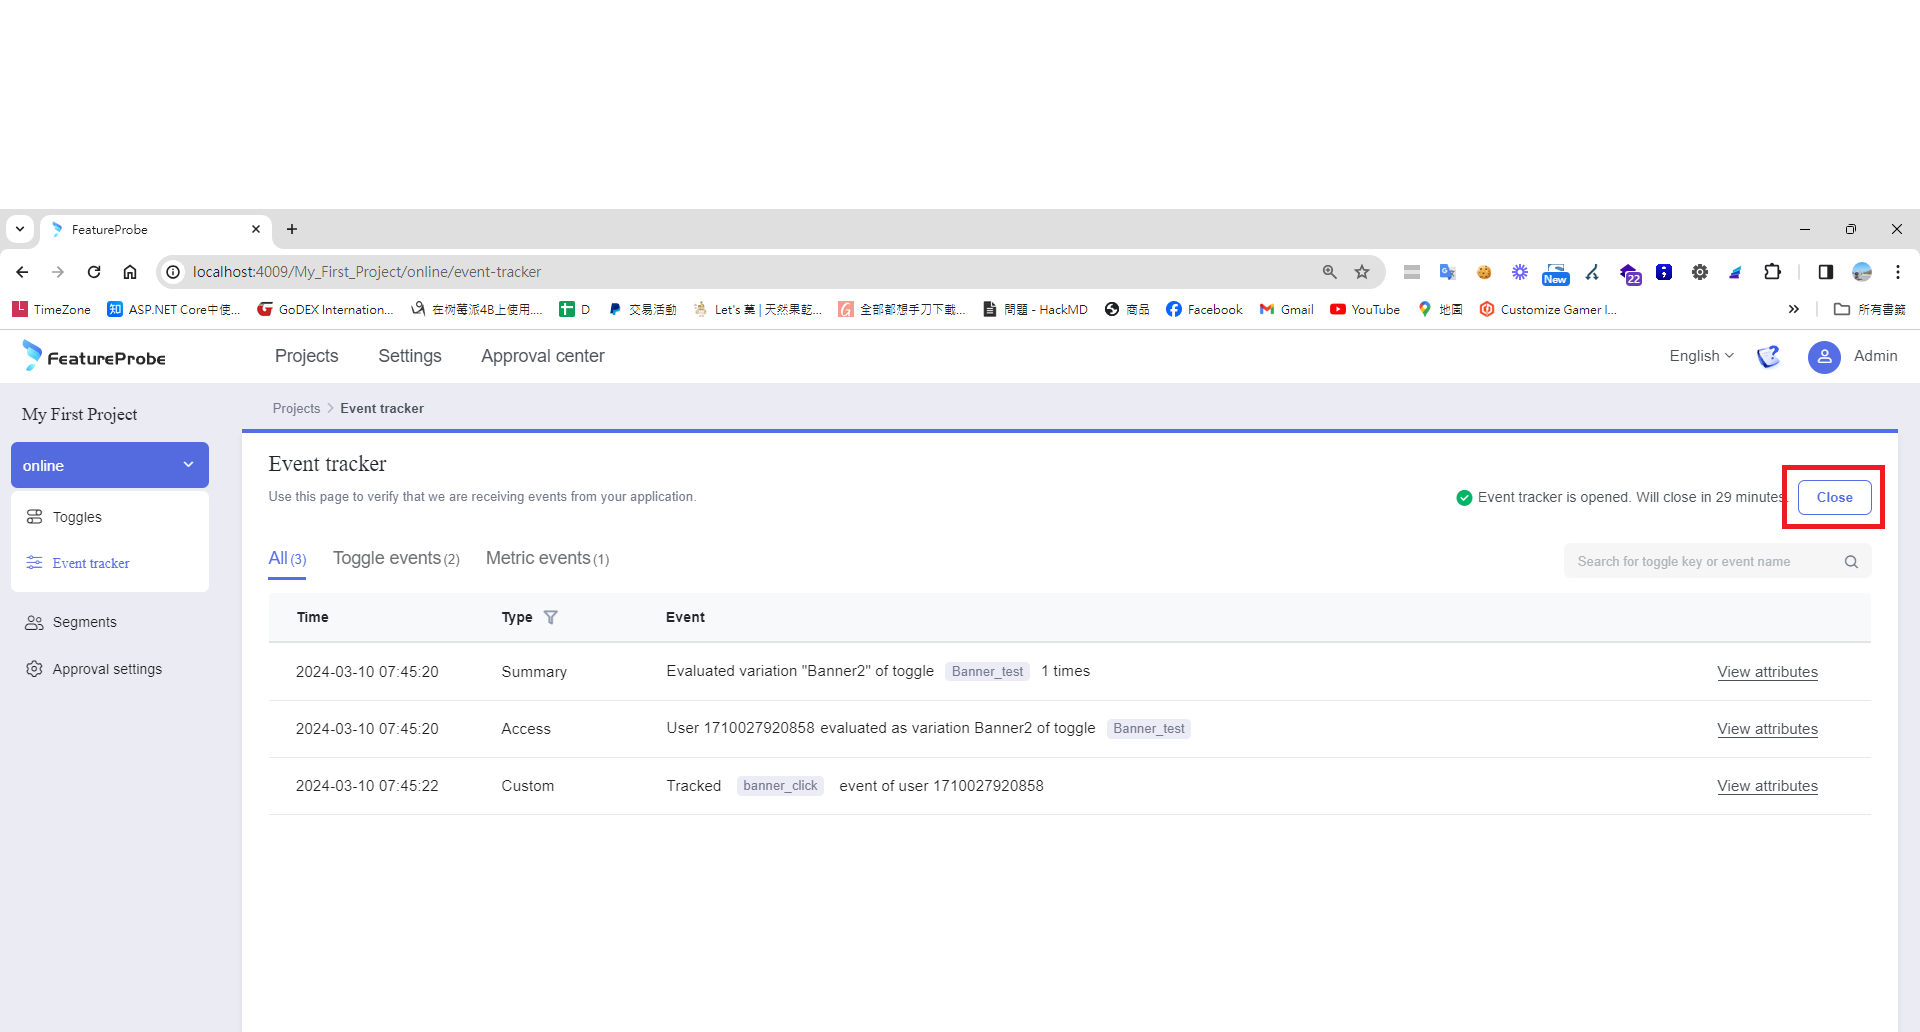Click the FeatureProbe logo
Image resolution: width=1920 pixels, height=1032 pixels.
(x=93, y=356)
